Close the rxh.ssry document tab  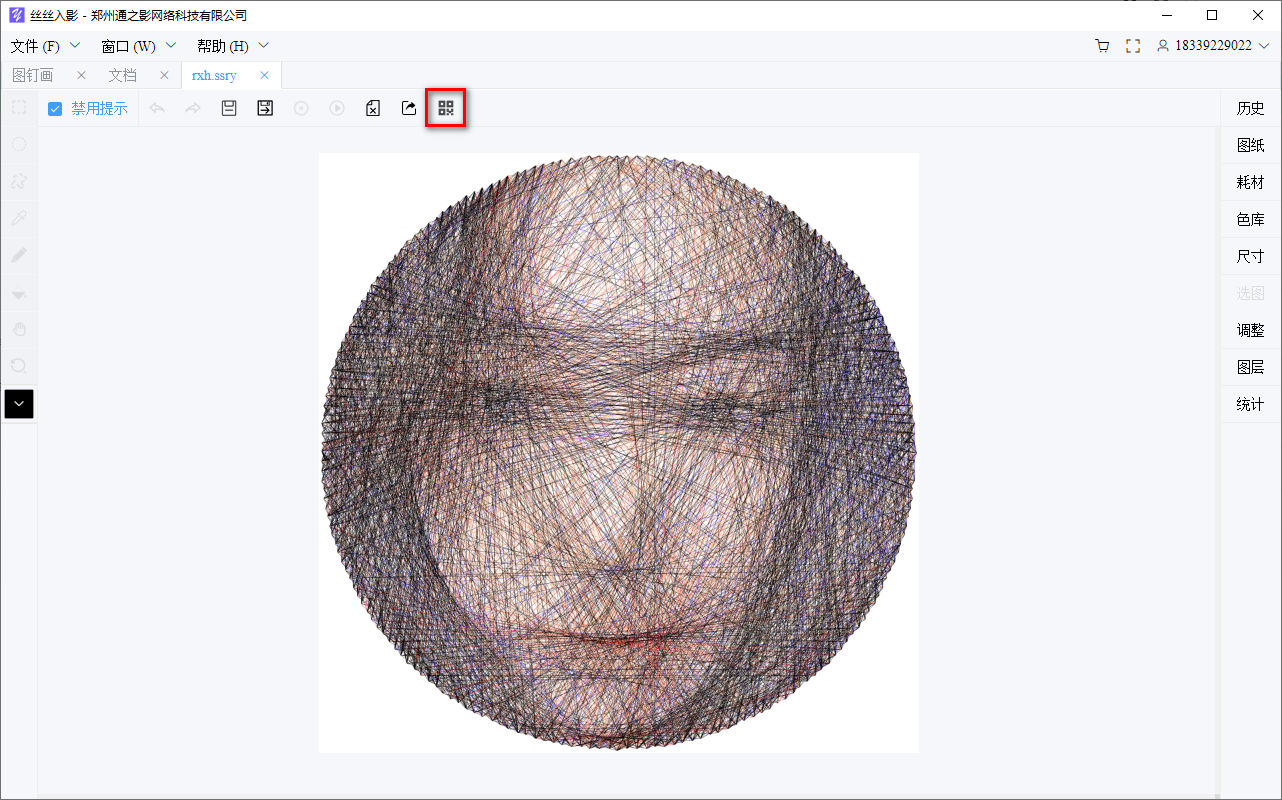pos(263,74)
